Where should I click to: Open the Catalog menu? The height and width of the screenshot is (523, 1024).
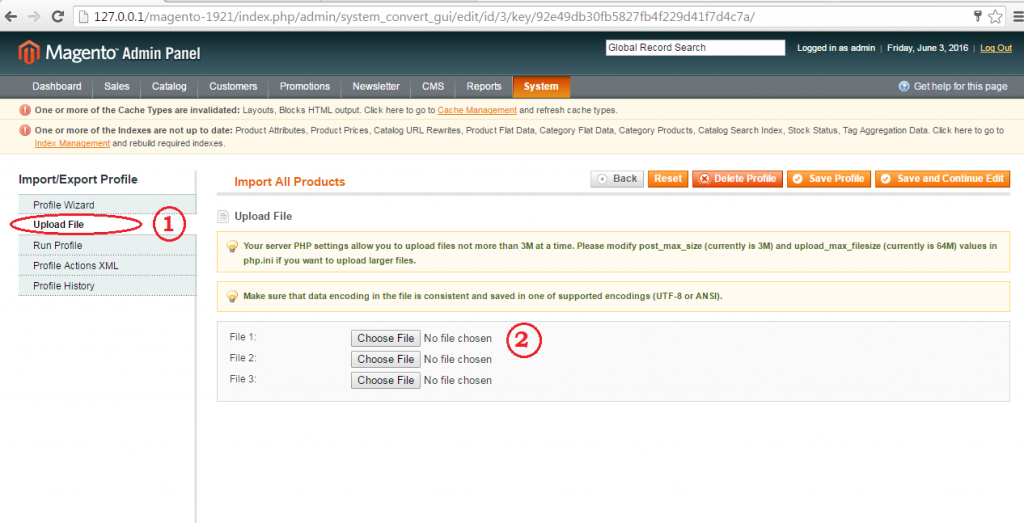pos(169,86)
